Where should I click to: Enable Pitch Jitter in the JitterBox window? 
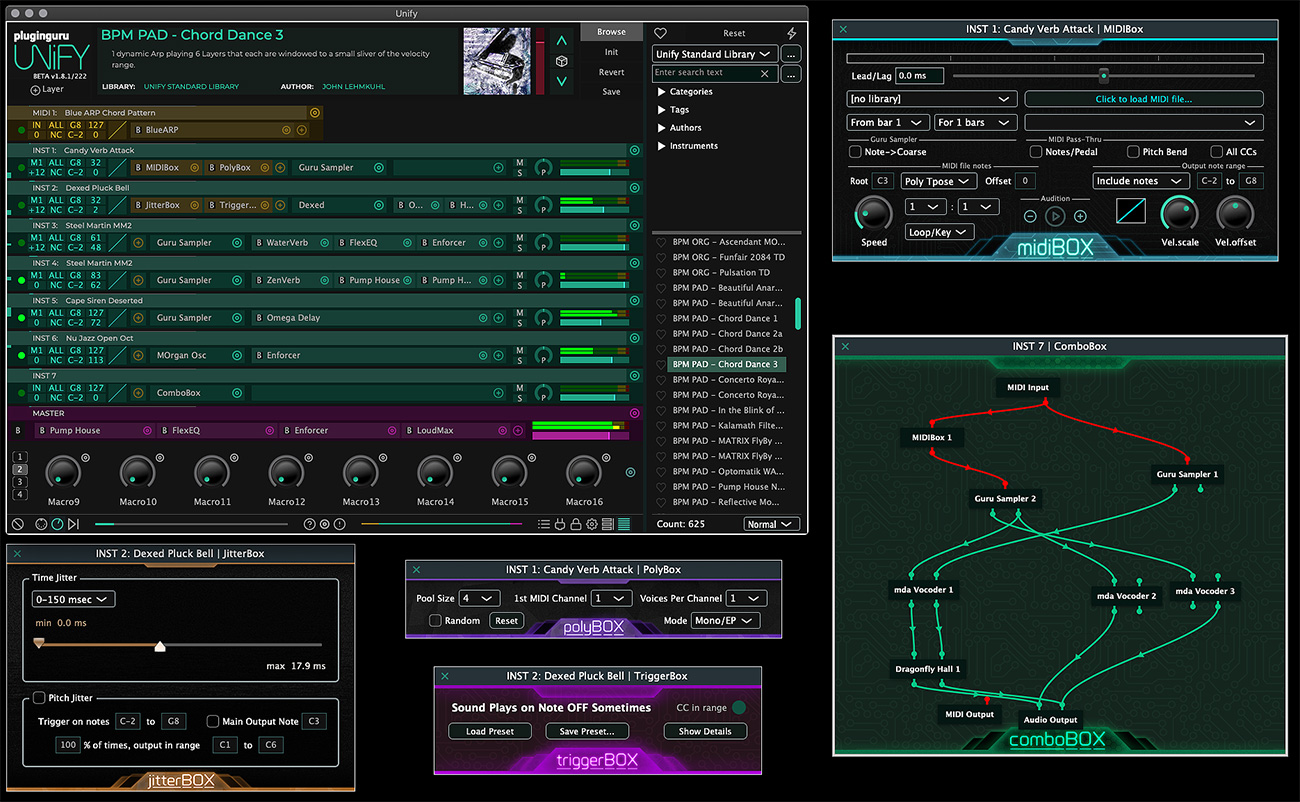pyautogui.click(x=41, y=697)
